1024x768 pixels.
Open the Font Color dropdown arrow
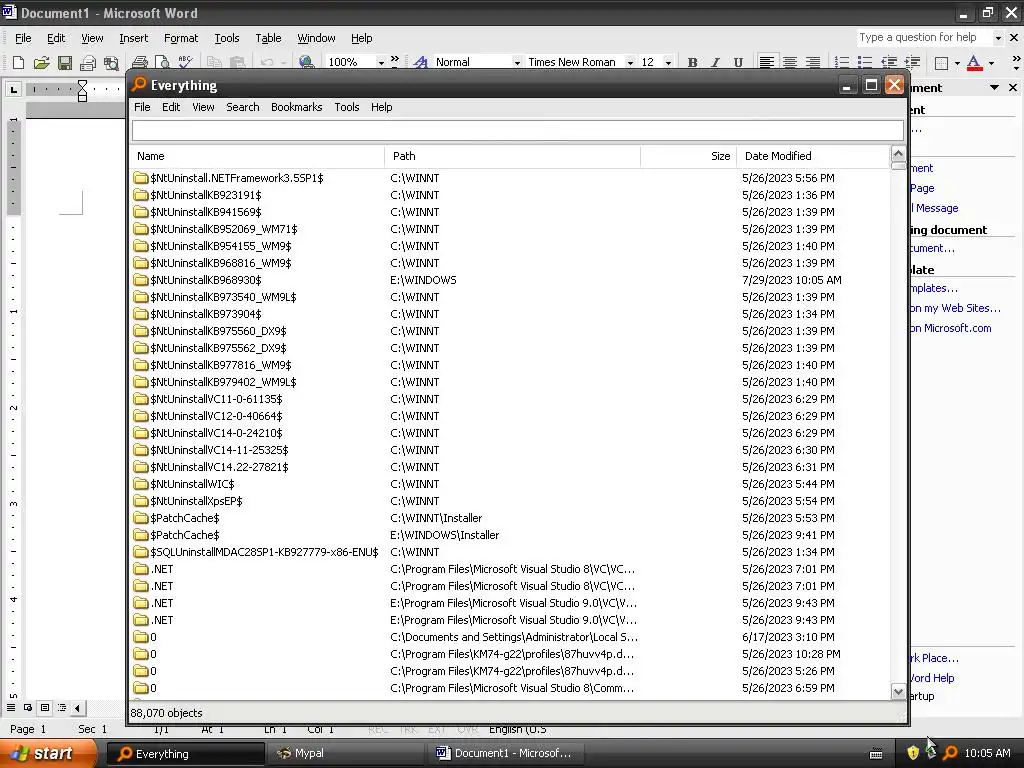tap(991, 63)
